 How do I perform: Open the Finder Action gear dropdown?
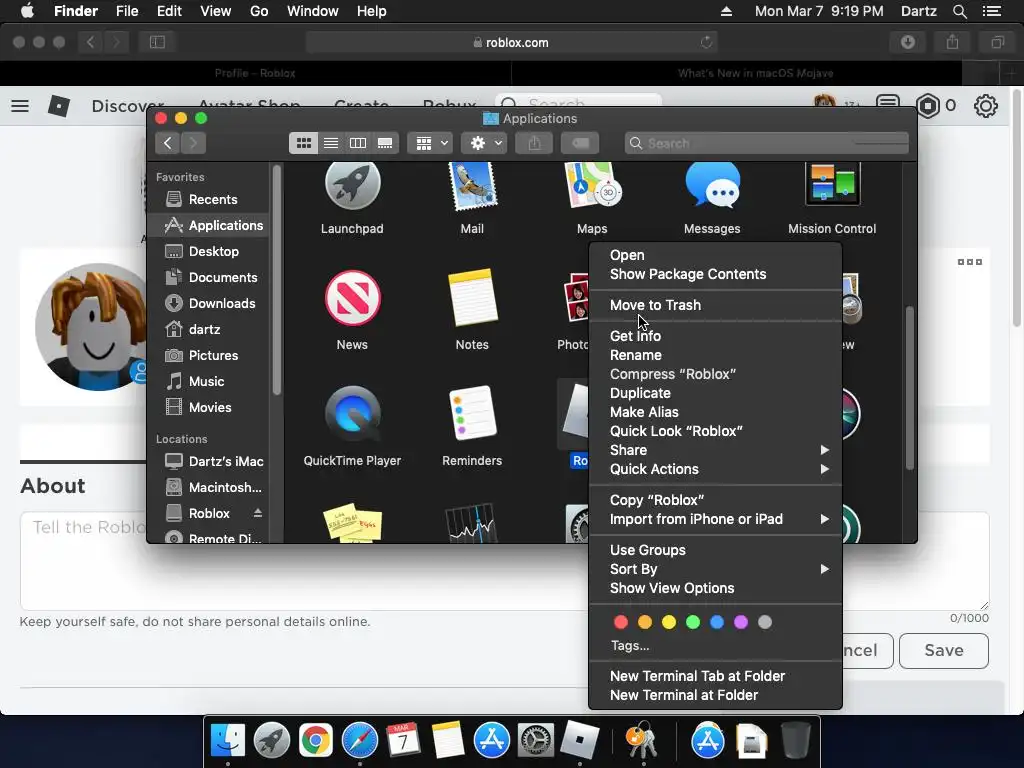tap(484, 143)
